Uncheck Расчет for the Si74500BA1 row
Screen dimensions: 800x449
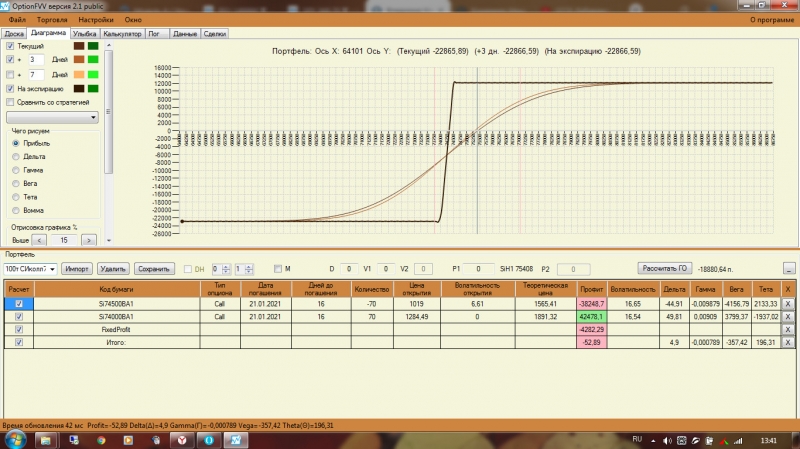[x=19, y=304]
